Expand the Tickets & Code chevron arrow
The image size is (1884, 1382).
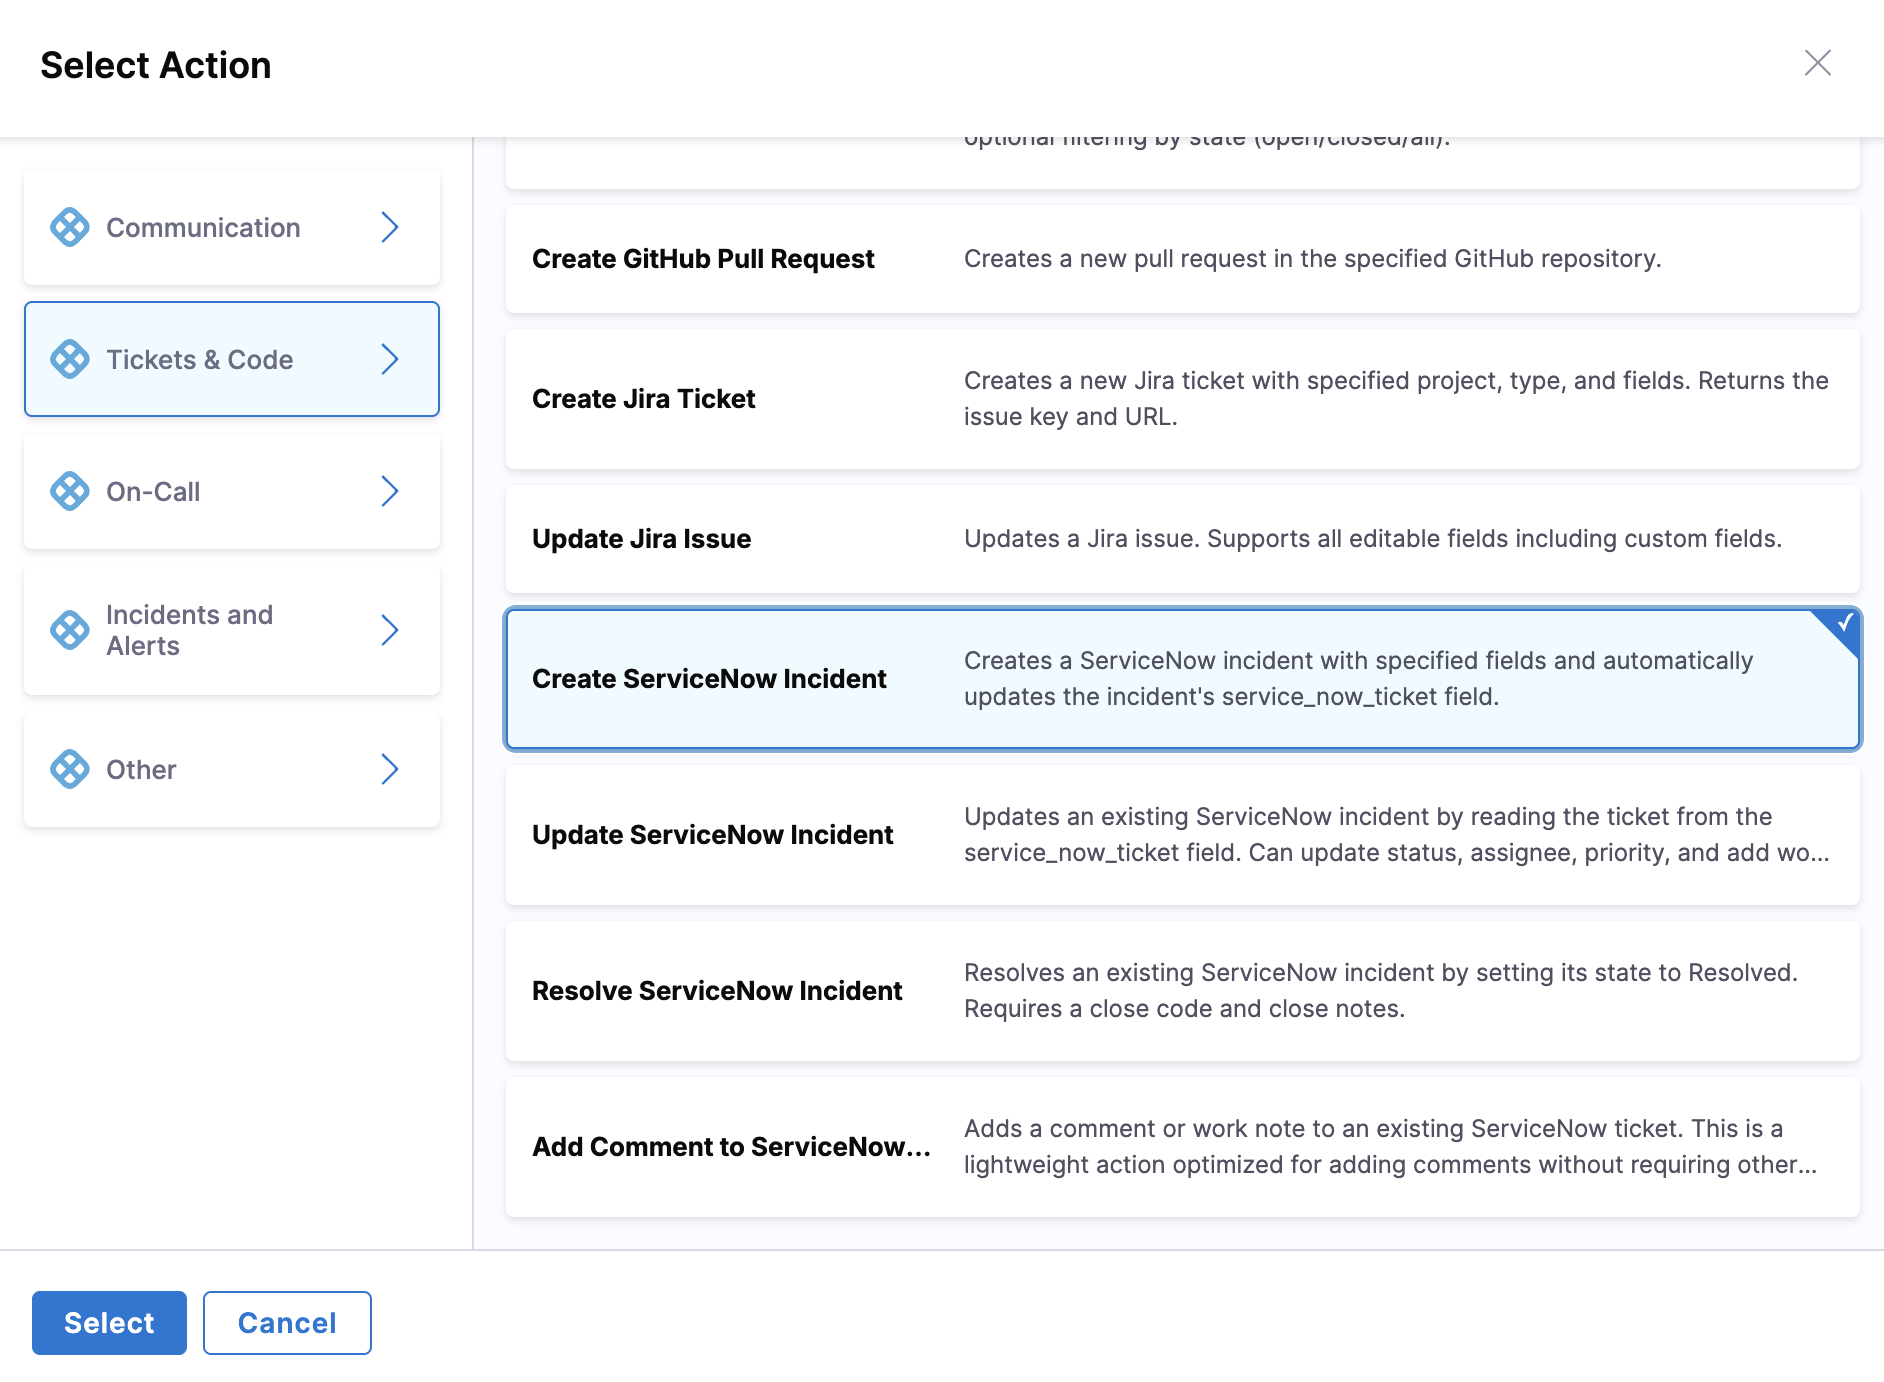pyautogui.click(x=390, y=359)
